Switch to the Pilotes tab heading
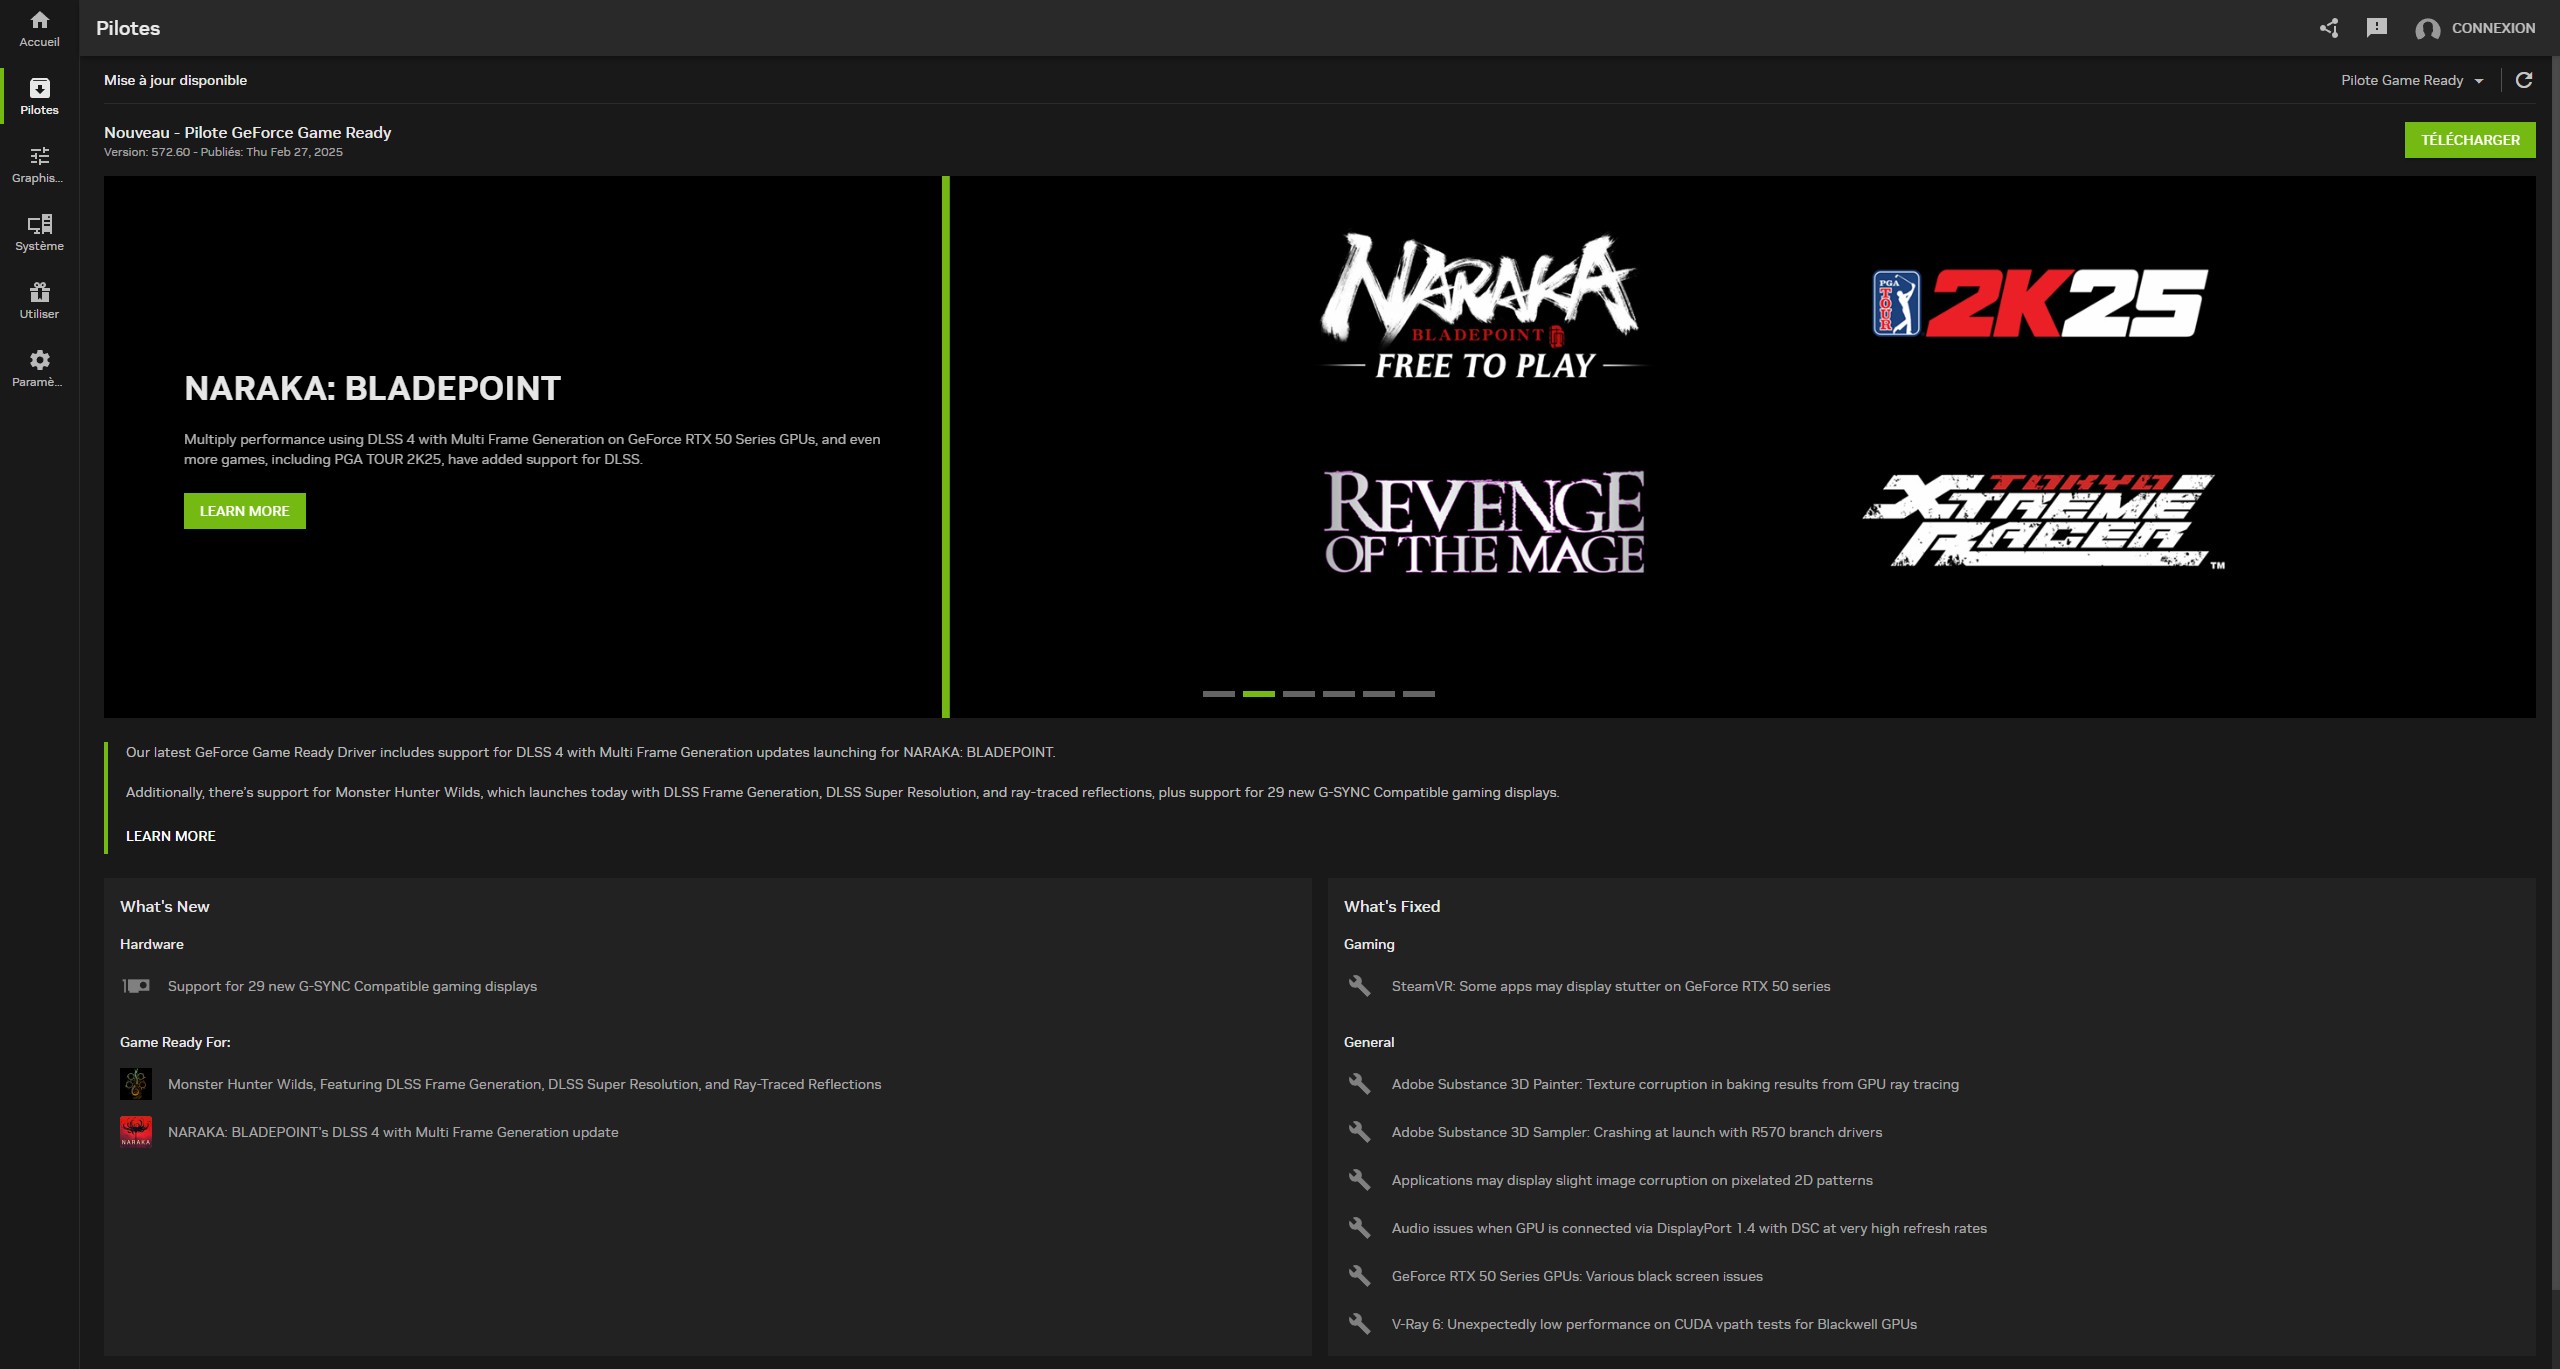Image resolution: width=2560 pixels, height=1369 pixels. [127, 28]
